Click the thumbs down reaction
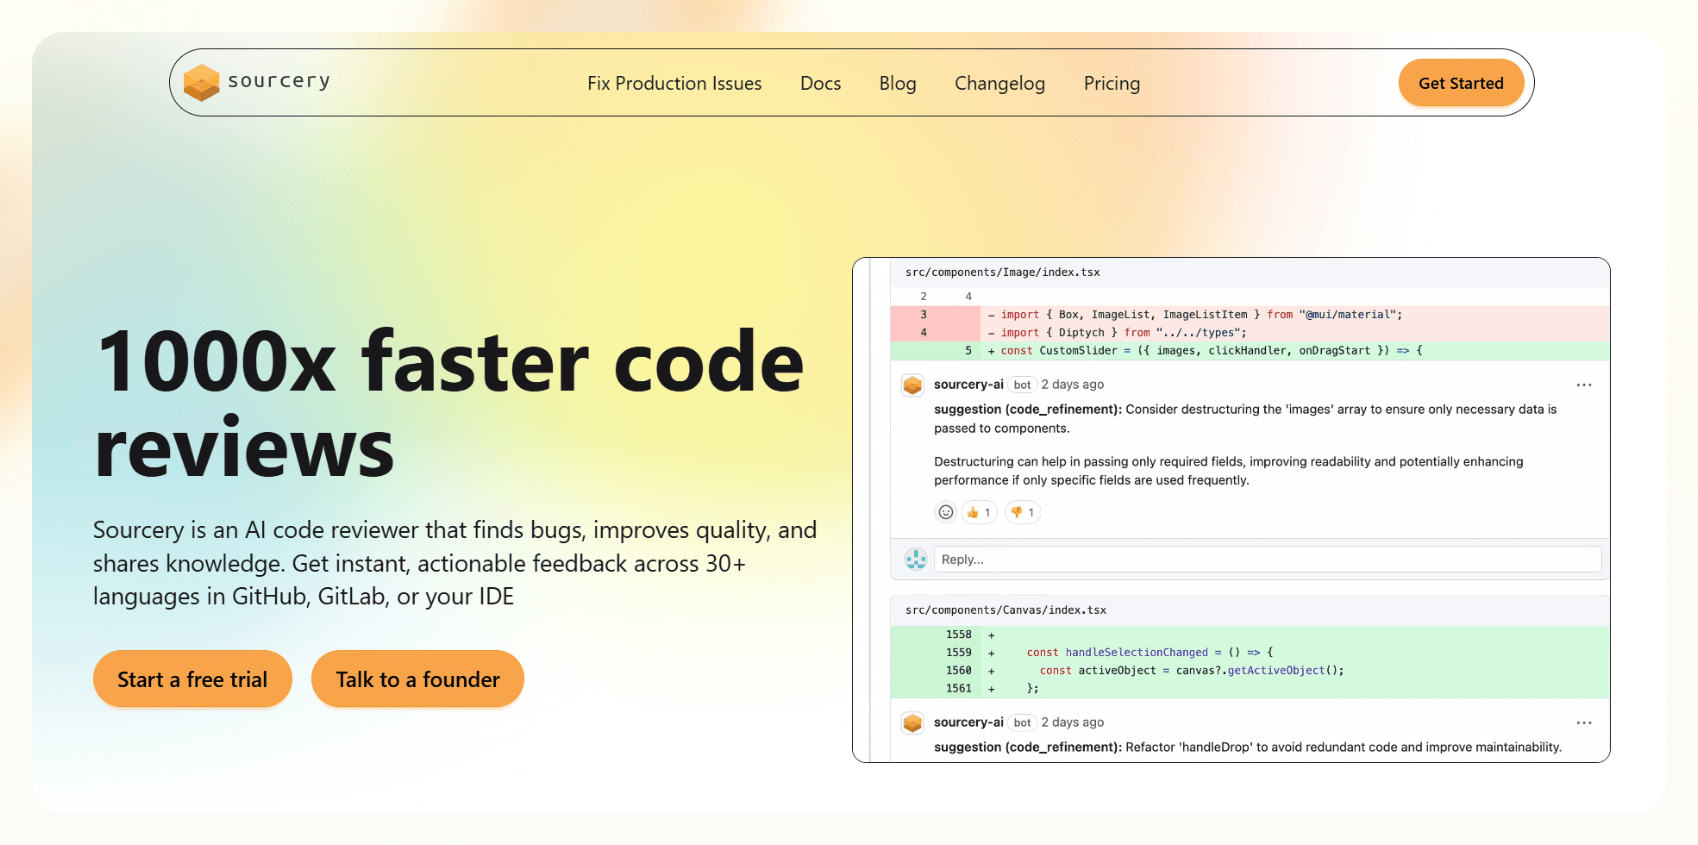Viewport: 1698px width, 845px height. pyautogui.click(x=1022, y=512)
